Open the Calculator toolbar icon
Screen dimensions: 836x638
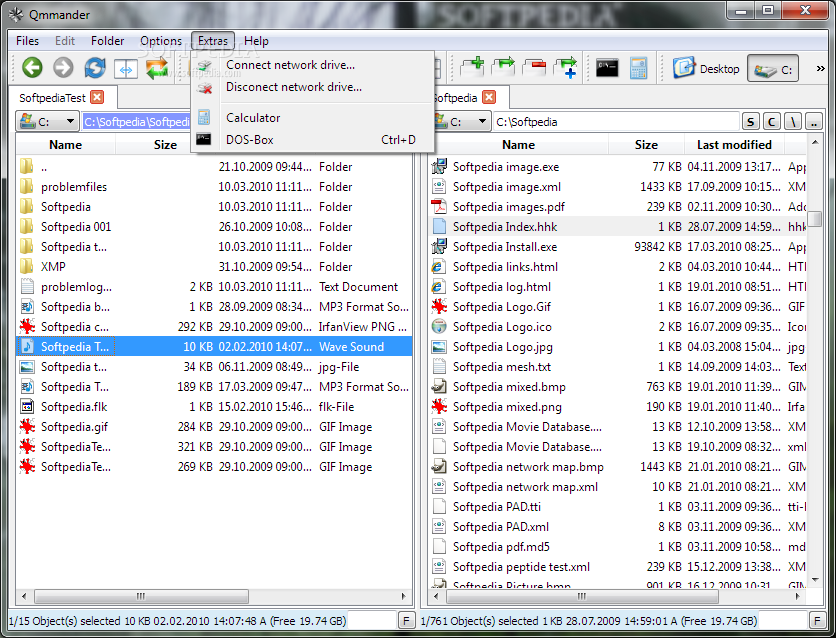click(638, 68)
